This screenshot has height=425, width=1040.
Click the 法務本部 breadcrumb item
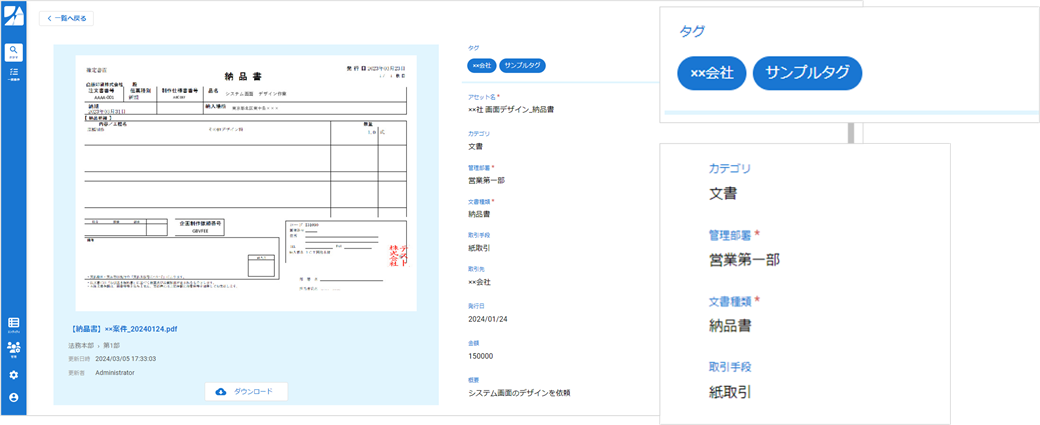pos(81,344)
